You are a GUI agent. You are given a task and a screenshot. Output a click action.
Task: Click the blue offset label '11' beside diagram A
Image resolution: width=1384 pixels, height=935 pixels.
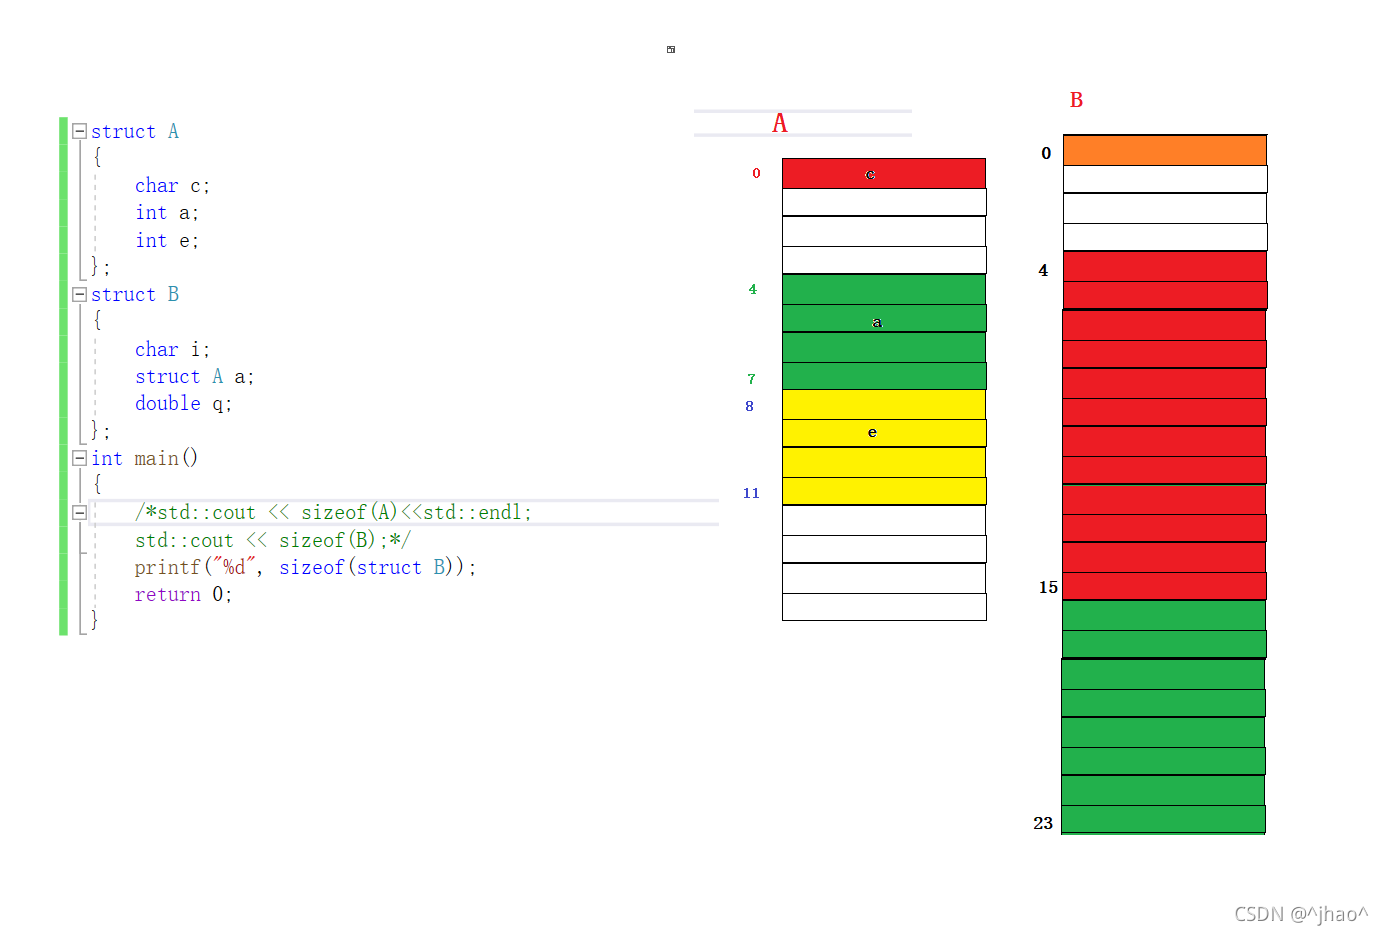point(751,493)
